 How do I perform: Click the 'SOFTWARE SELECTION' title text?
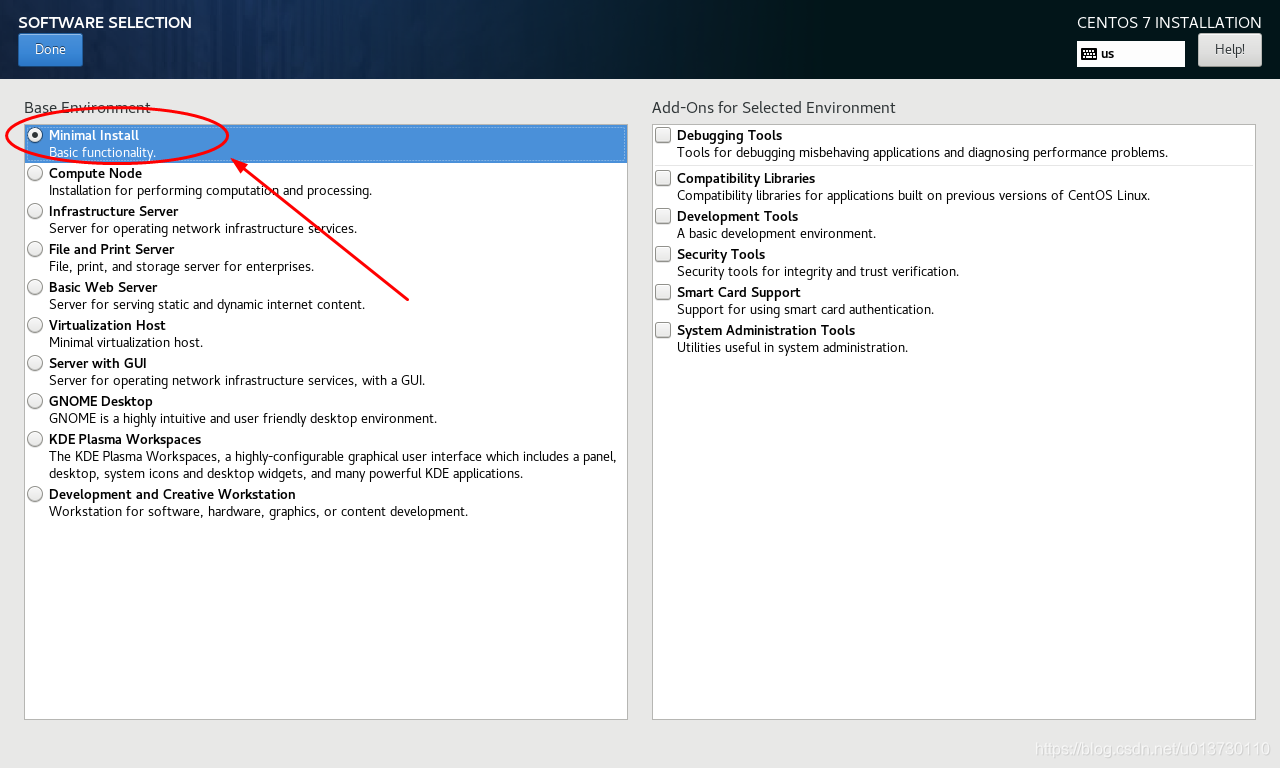105,22
